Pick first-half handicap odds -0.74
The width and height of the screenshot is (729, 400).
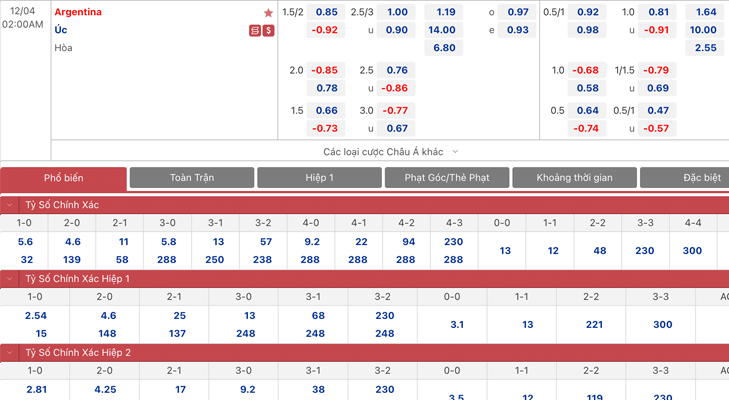587,128
